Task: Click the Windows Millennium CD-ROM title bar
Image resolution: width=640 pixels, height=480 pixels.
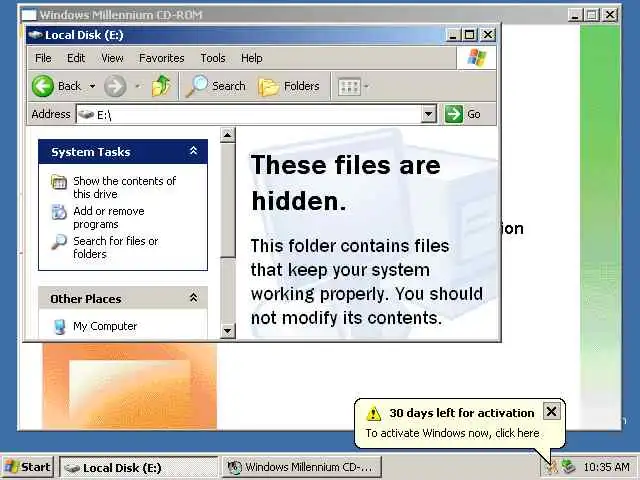Action: (294, 15)
